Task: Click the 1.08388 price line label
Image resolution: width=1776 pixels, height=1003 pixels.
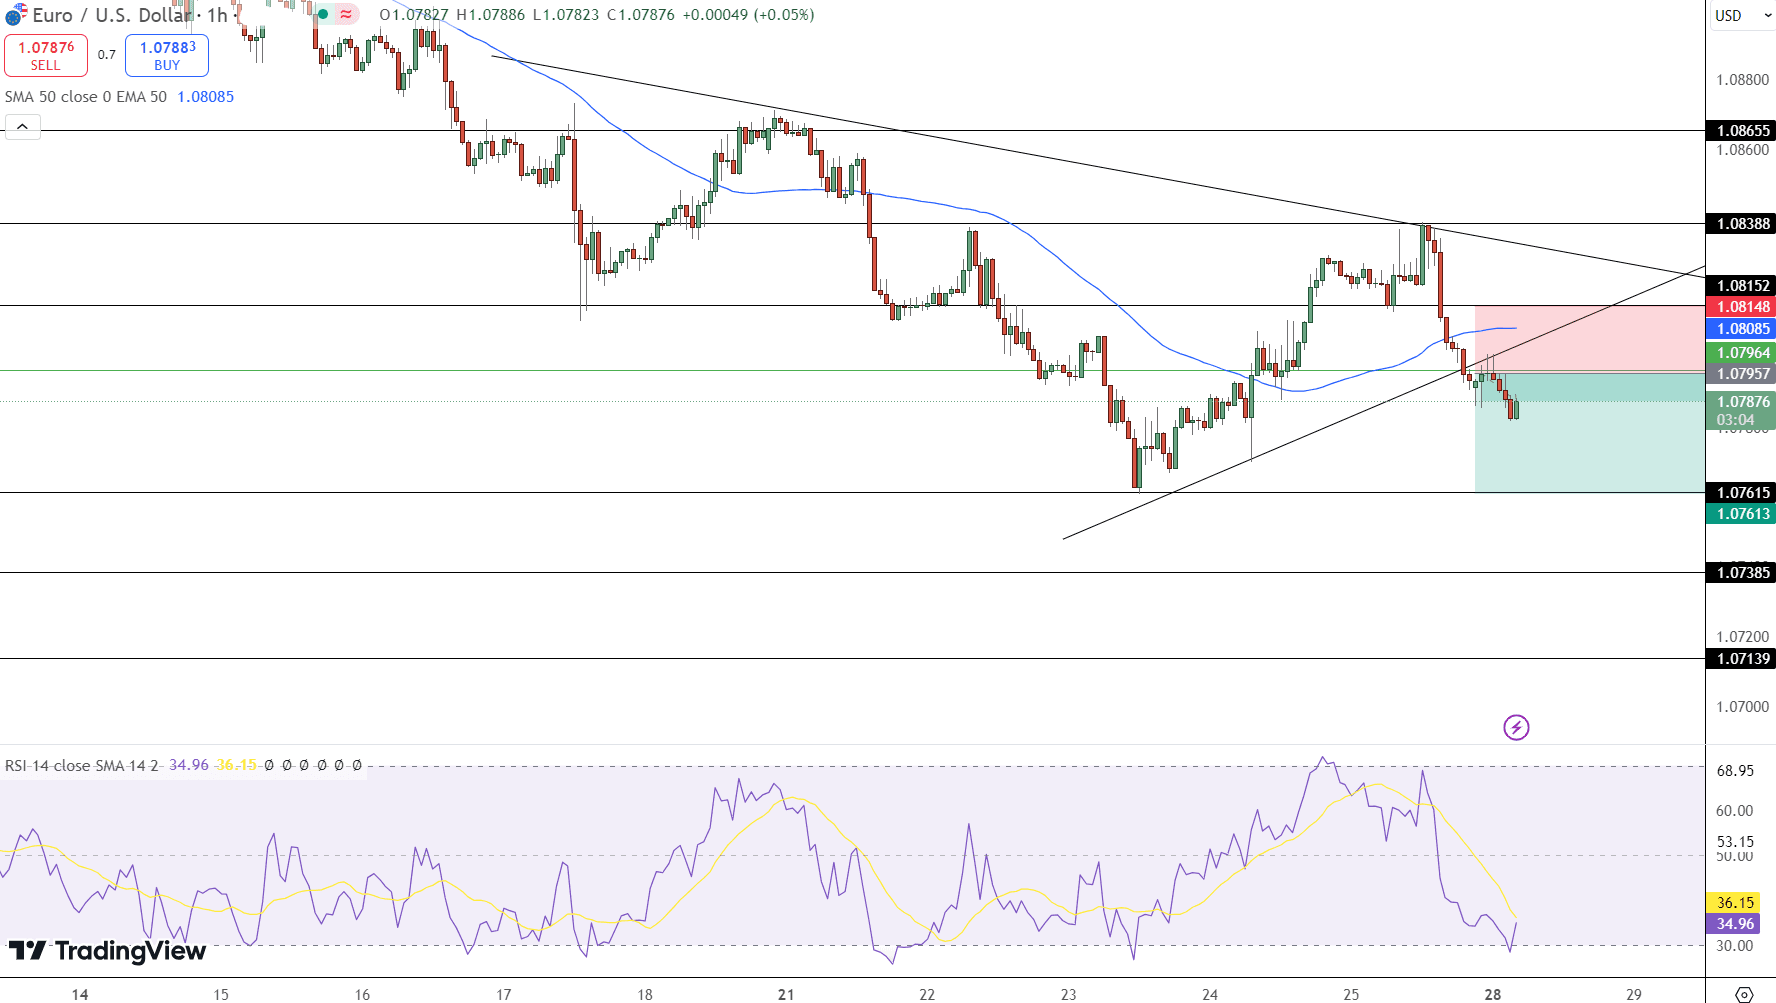Action: 1741,224
